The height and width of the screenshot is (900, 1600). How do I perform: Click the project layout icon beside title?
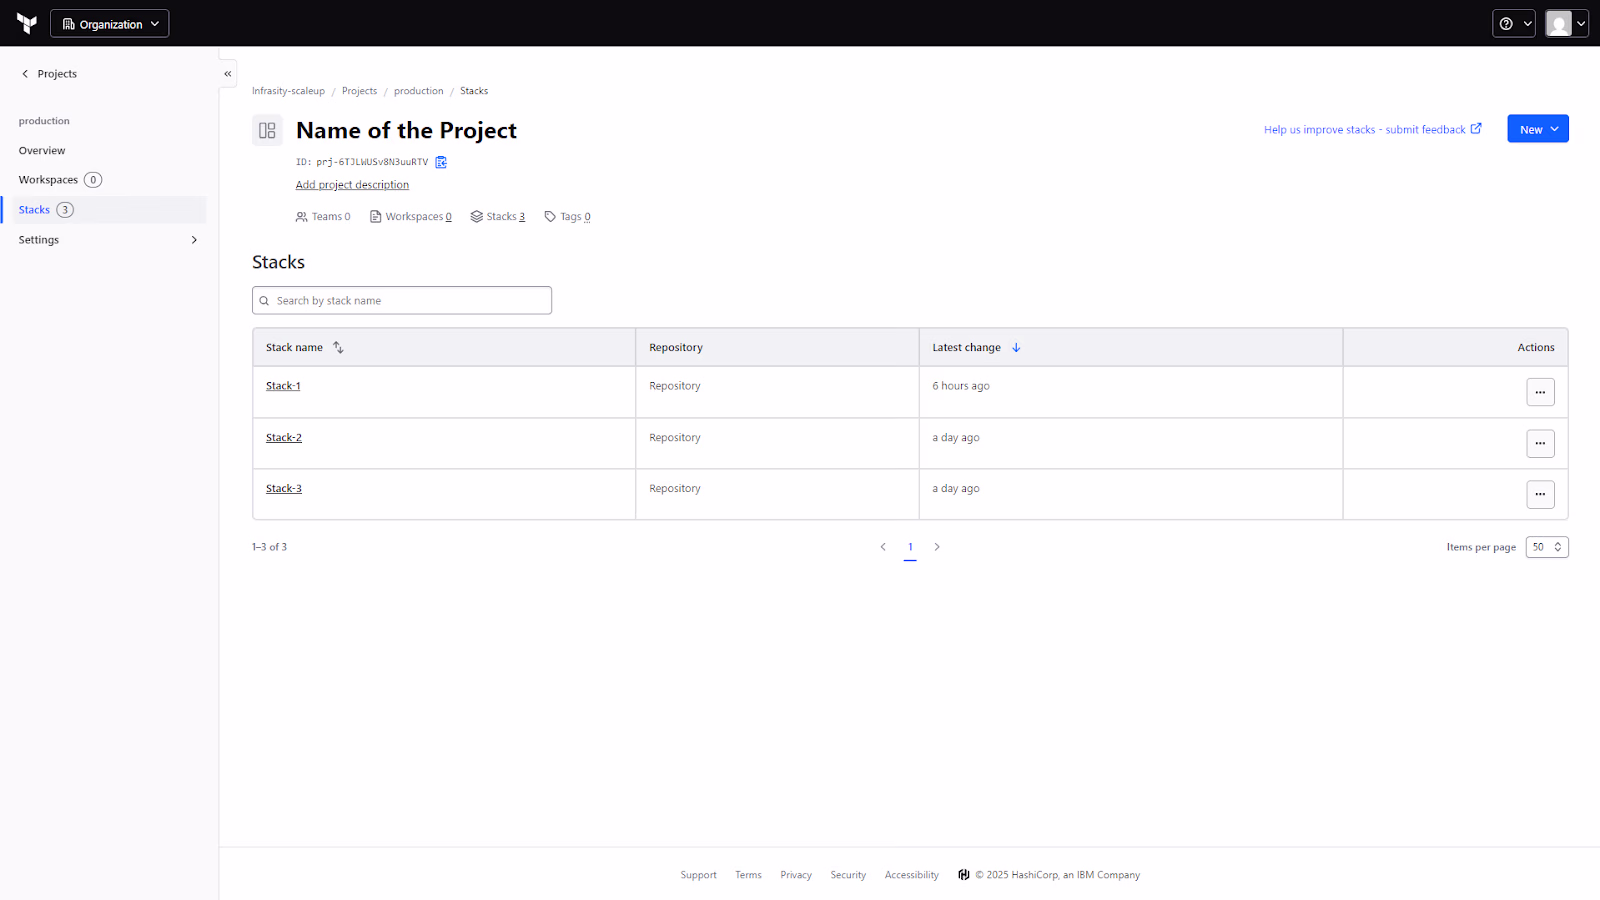coord(267,130)
